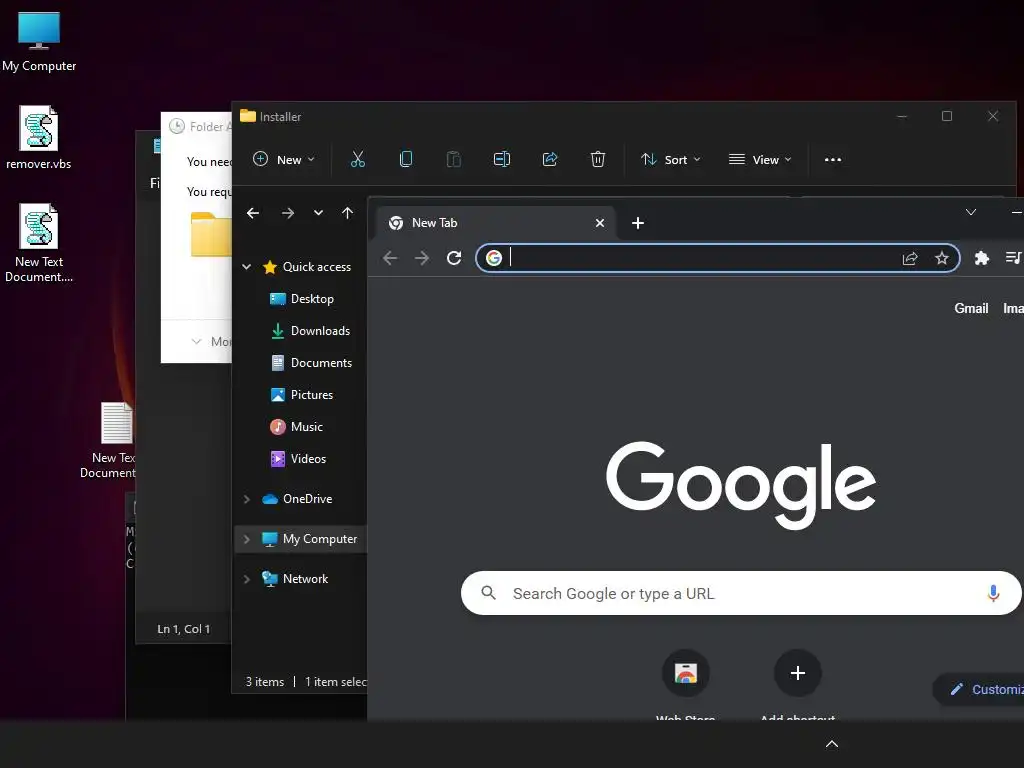This screenshot has height=768, width=1024.
Task: Open Chrome Extensions puzzle icon
Action: click(x=982, y=258)
